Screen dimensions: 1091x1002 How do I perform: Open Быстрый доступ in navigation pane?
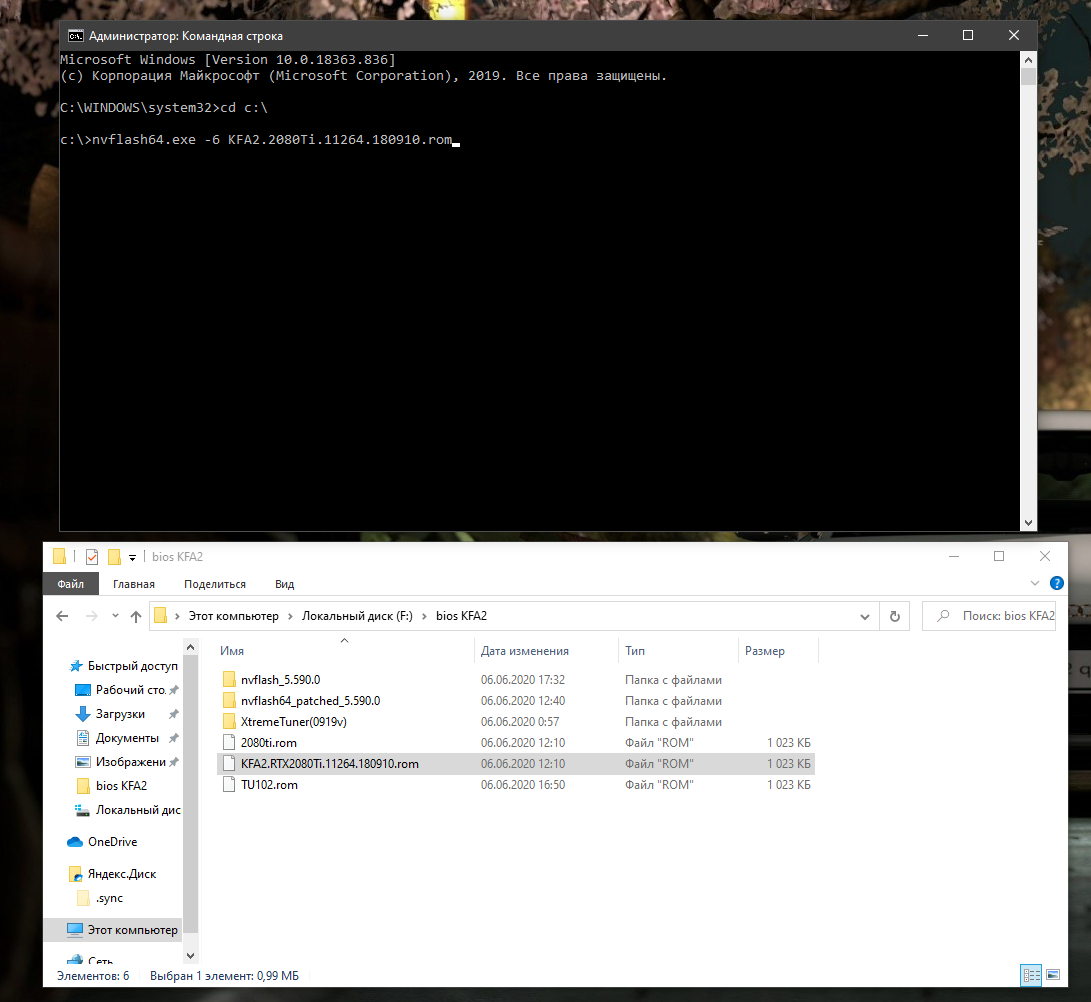[x=125, y=666]
